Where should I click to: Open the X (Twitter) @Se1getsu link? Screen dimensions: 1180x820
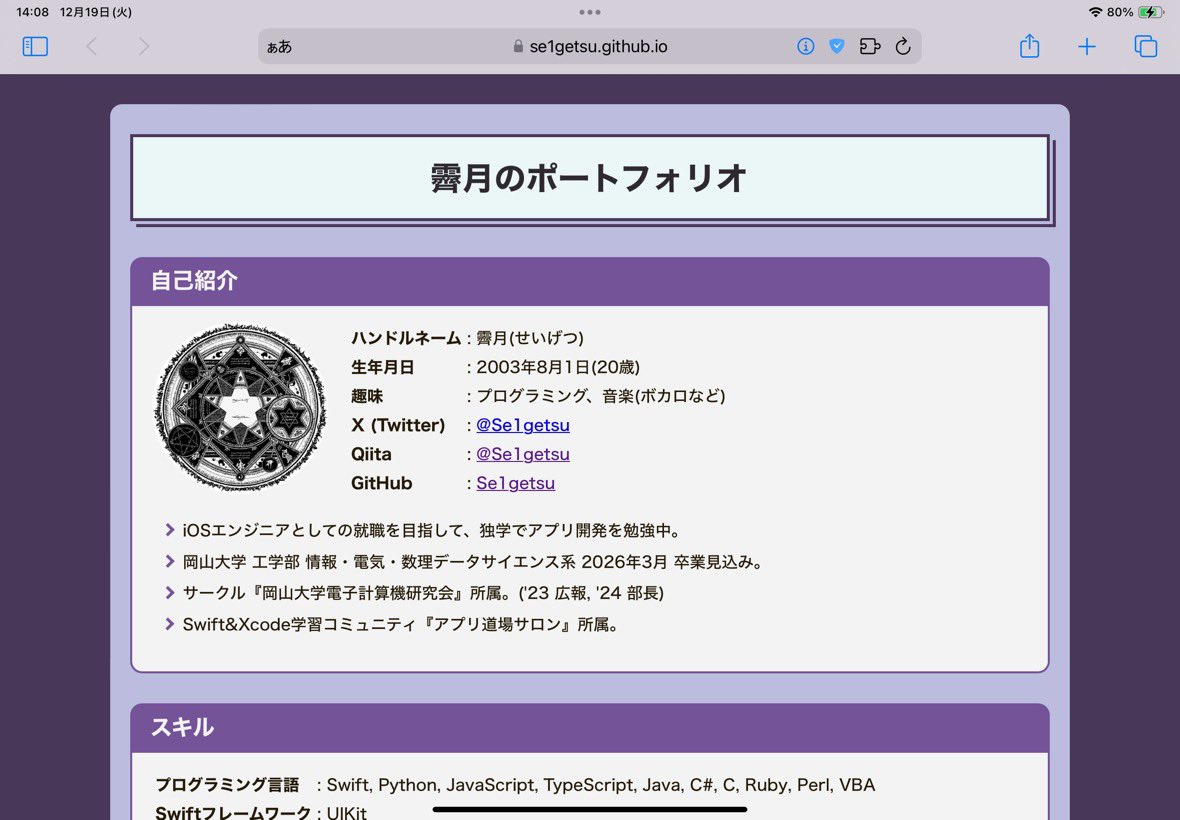coord(523,425)
